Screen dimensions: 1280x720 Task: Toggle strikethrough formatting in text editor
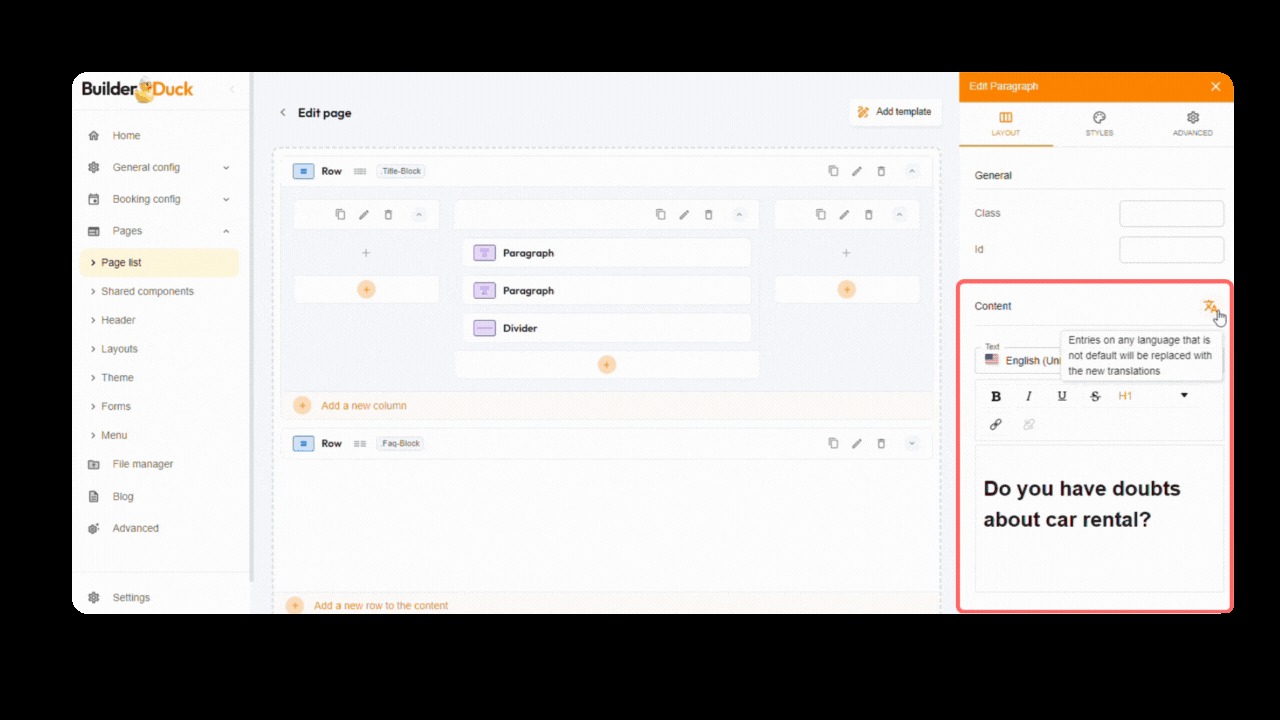tap(1095, 396)
